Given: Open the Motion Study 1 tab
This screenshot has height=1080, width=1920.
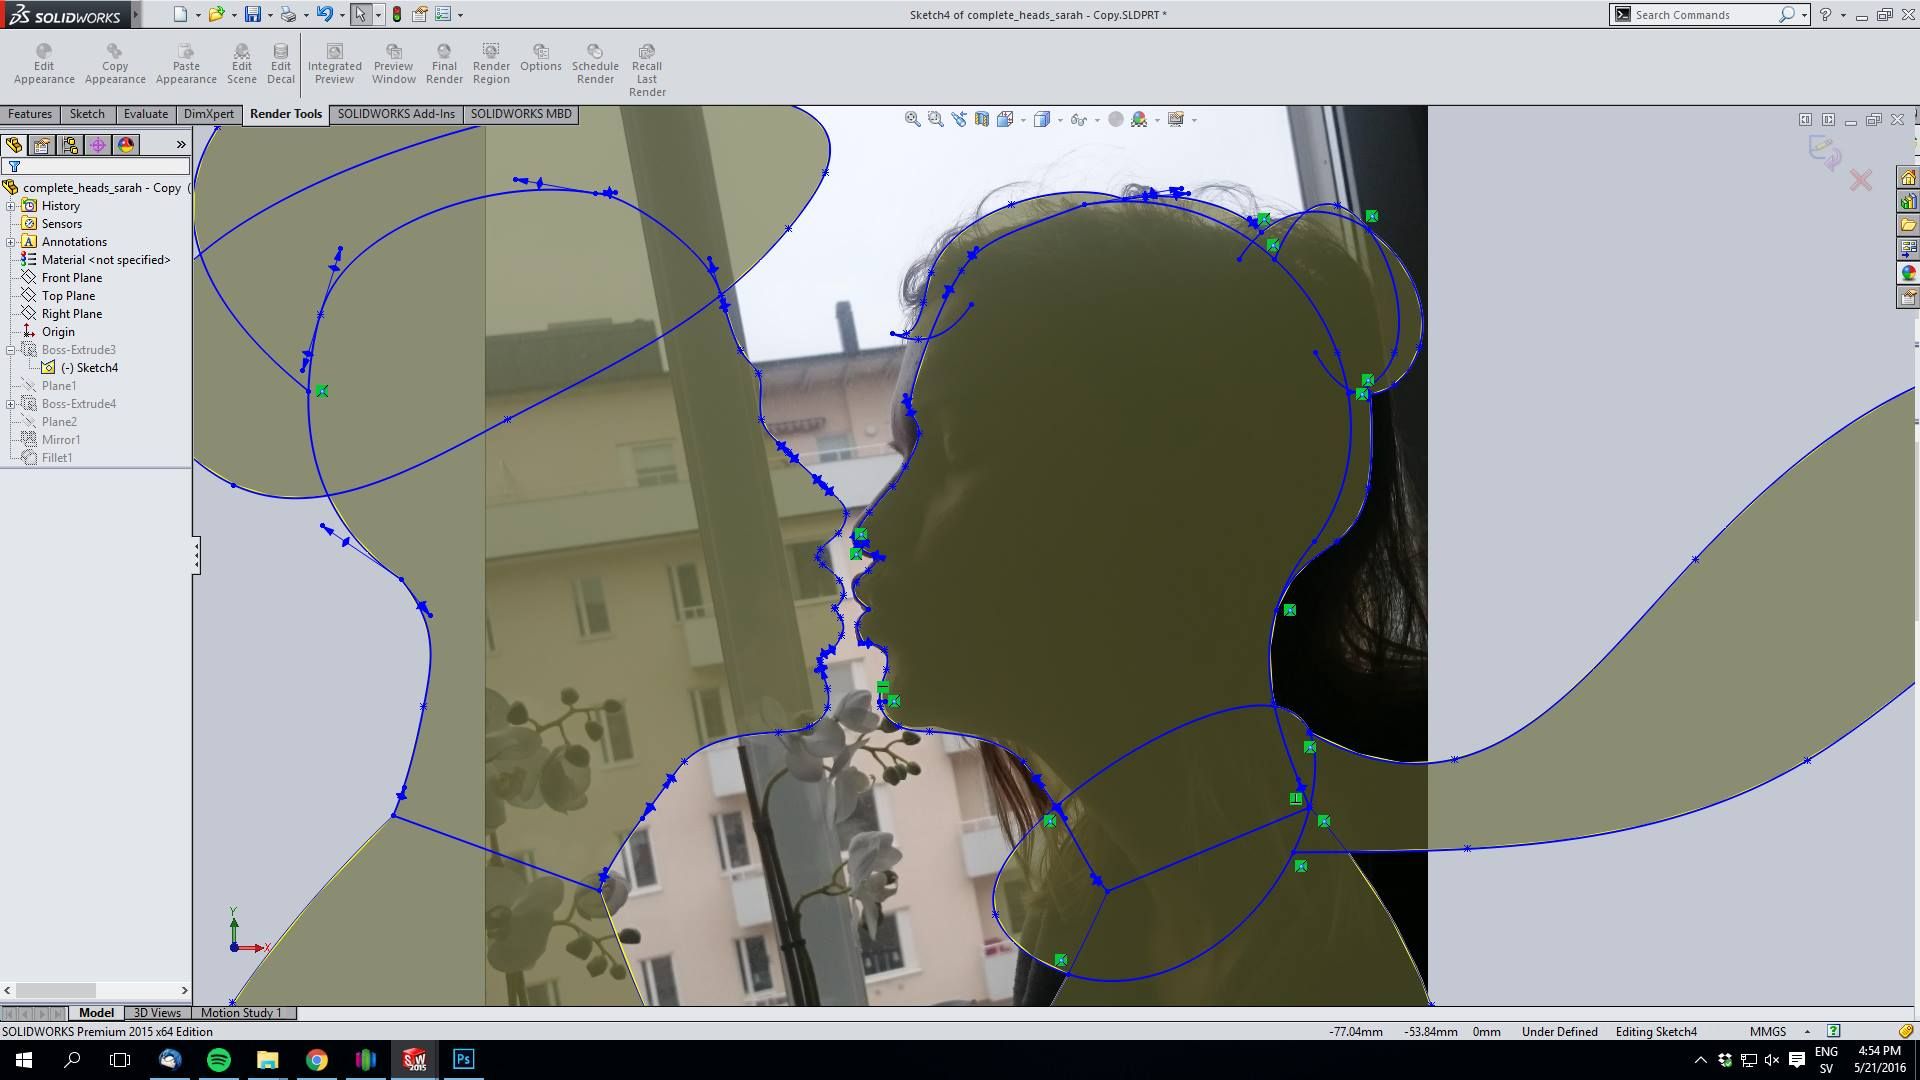Looking at the screenshot, I should 241,1013.
